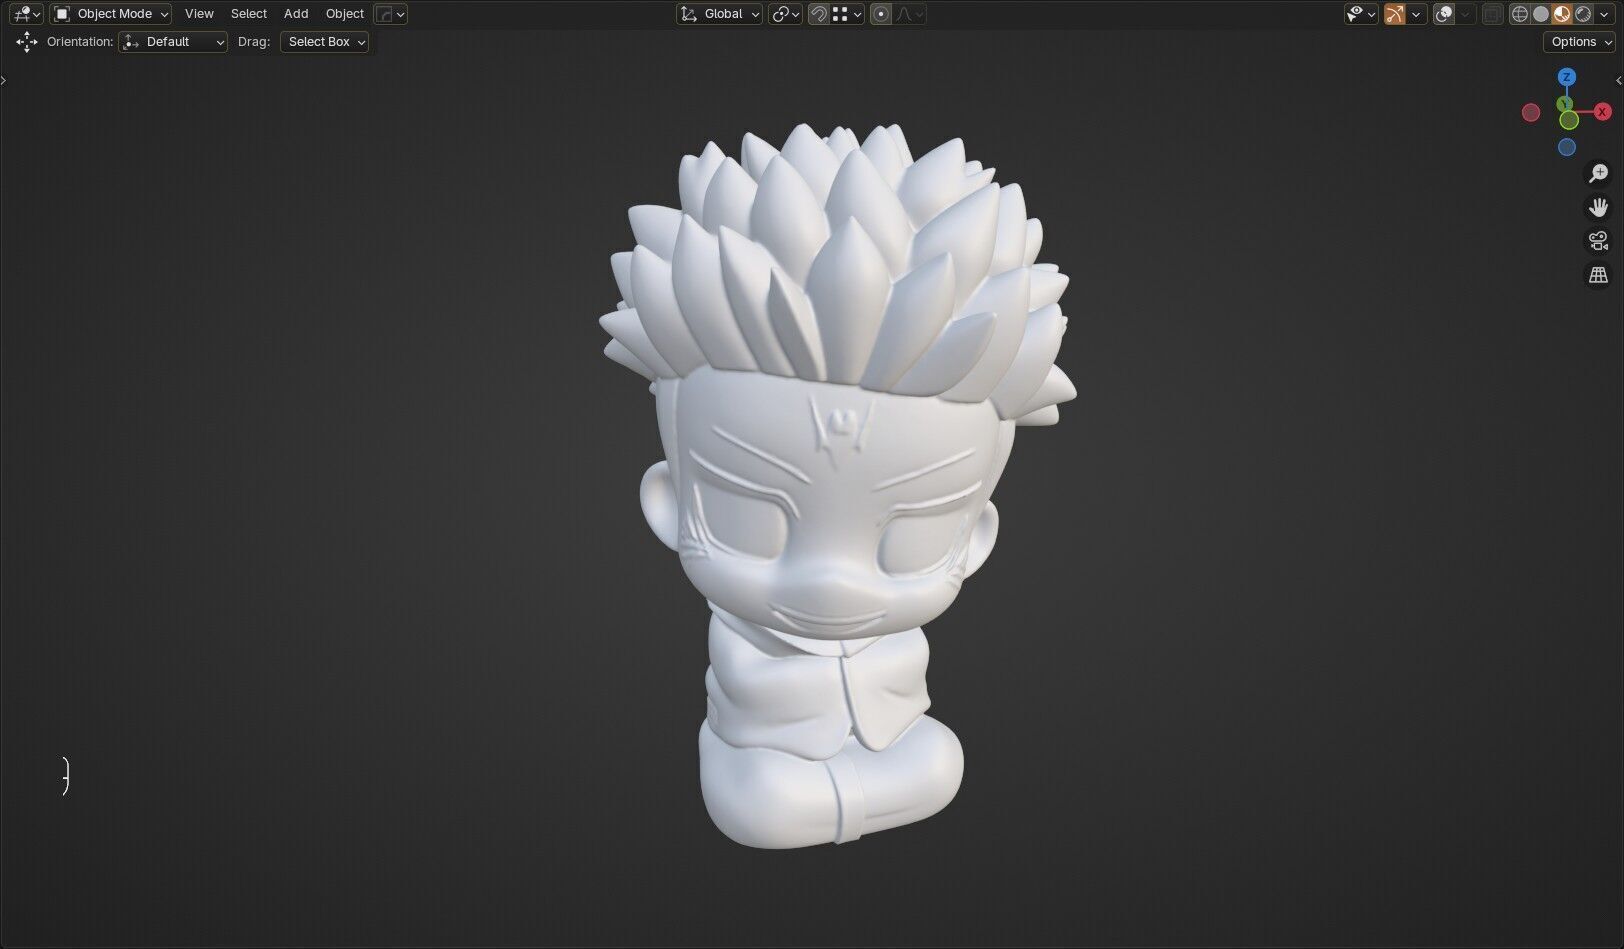Click the Move tool icon in tool settings

pos(27,42)
